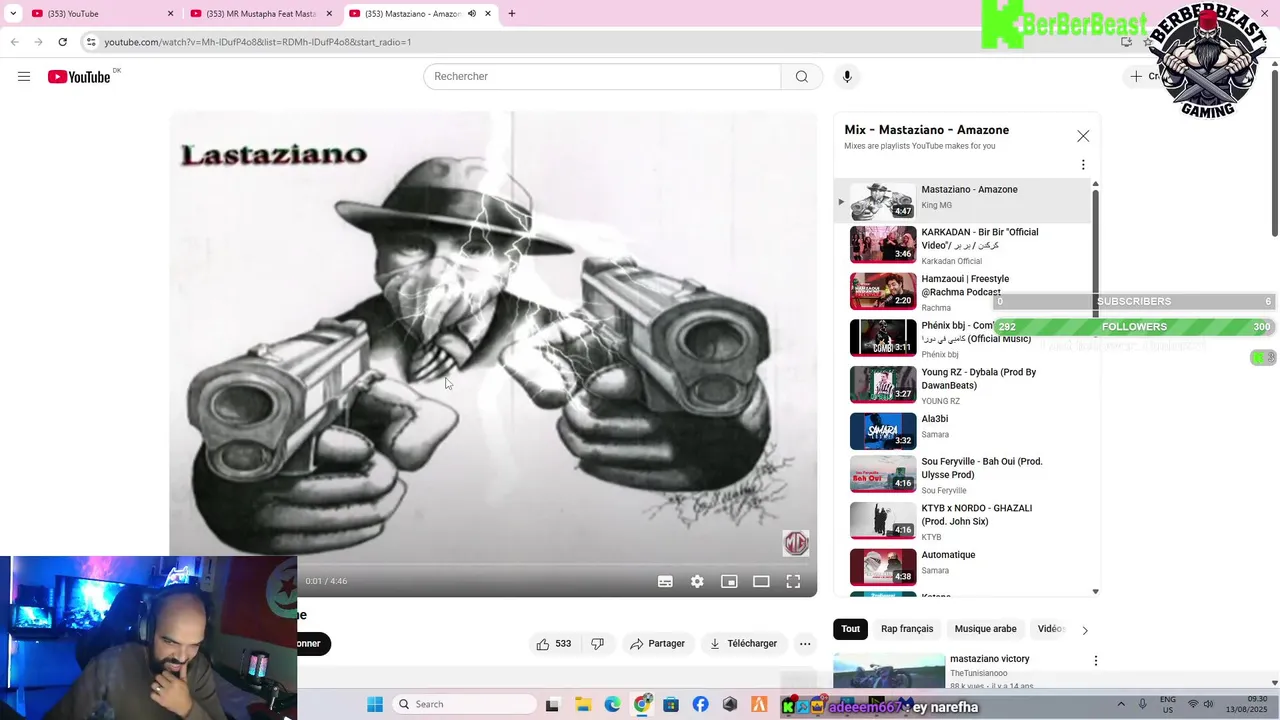Play Young RZ - Dybala from mix
This screenshot has height=720, width=1280.
(962, 385)
